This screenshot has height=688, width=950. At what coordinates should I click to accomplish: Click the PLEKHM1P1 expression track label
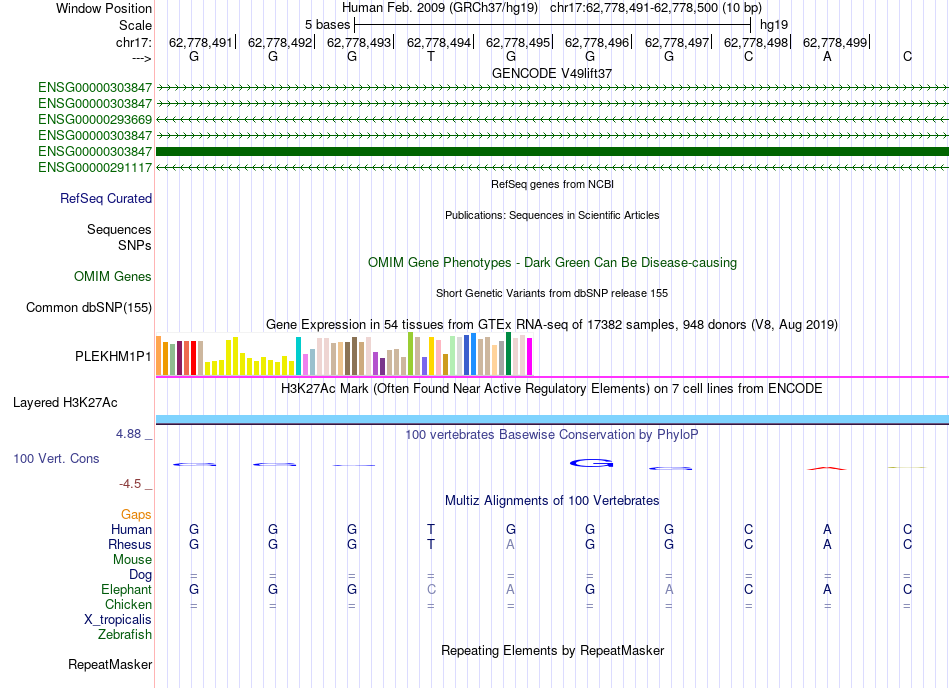tap(113, 357)
